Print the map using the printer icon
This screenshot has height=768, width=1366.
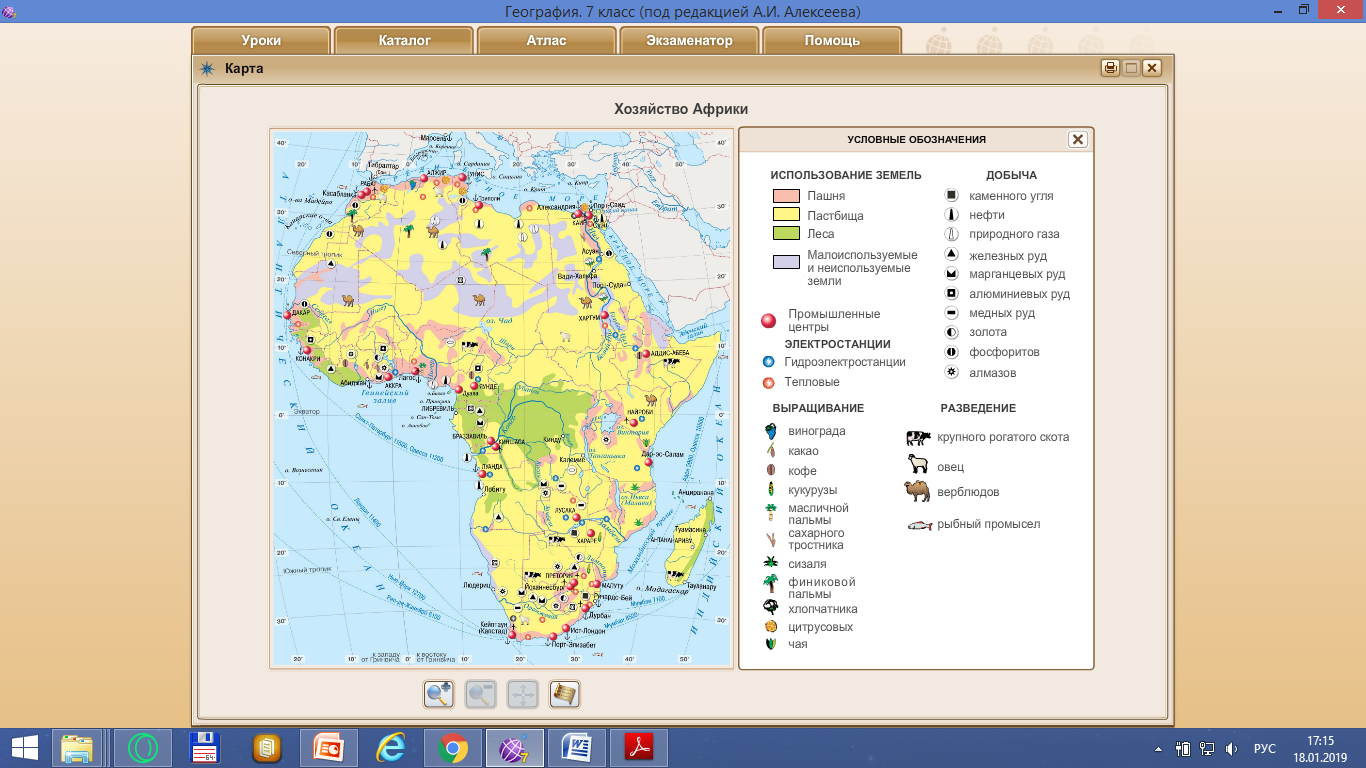click(1110, 68)
